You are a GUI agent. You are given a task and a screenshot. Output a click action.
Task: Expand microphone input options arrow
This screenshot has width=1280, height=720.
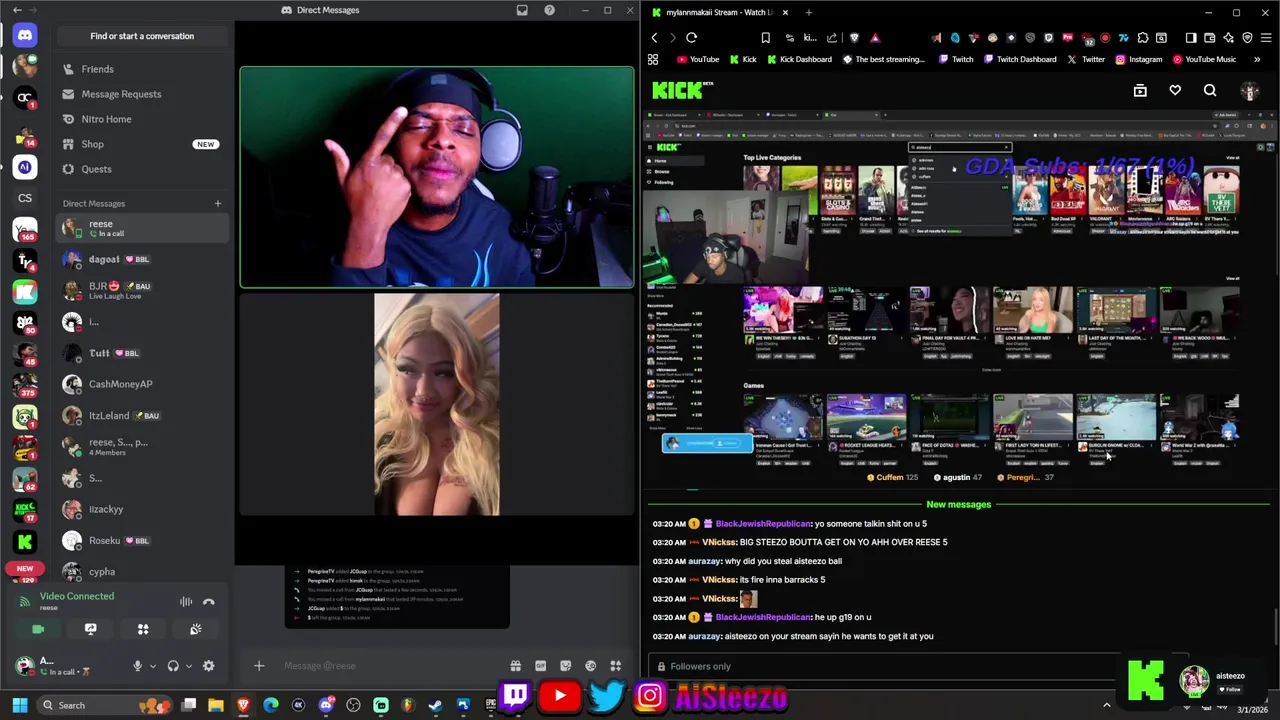pos(153,666)
